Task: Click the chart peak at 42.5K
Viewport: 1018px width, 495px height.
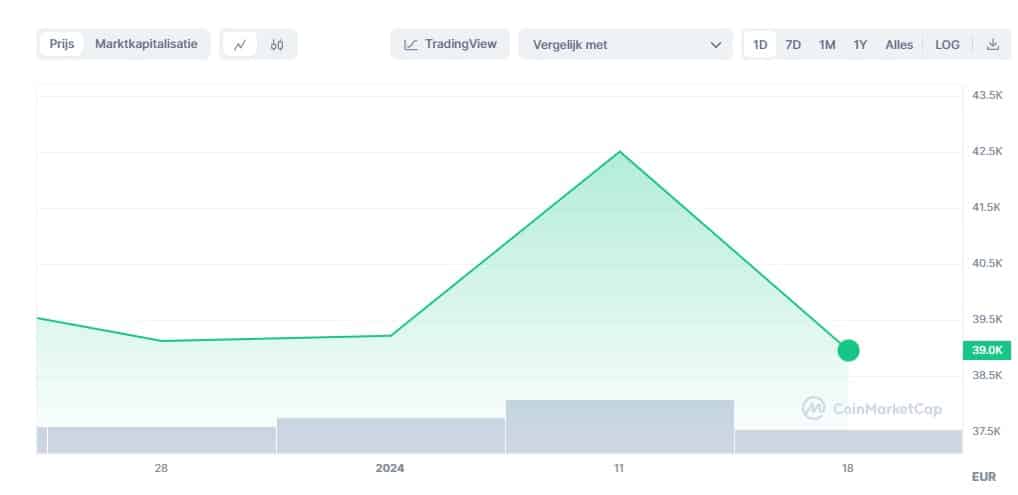Action: [x=620, y=151]
